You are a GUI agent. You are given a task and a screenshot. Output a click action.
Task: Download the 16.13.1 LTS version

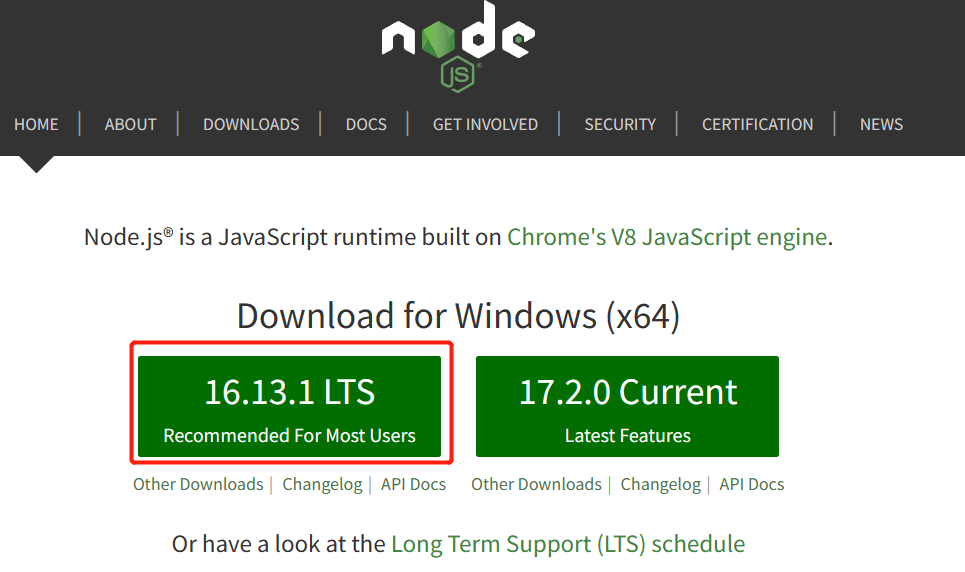pos(289,406)
